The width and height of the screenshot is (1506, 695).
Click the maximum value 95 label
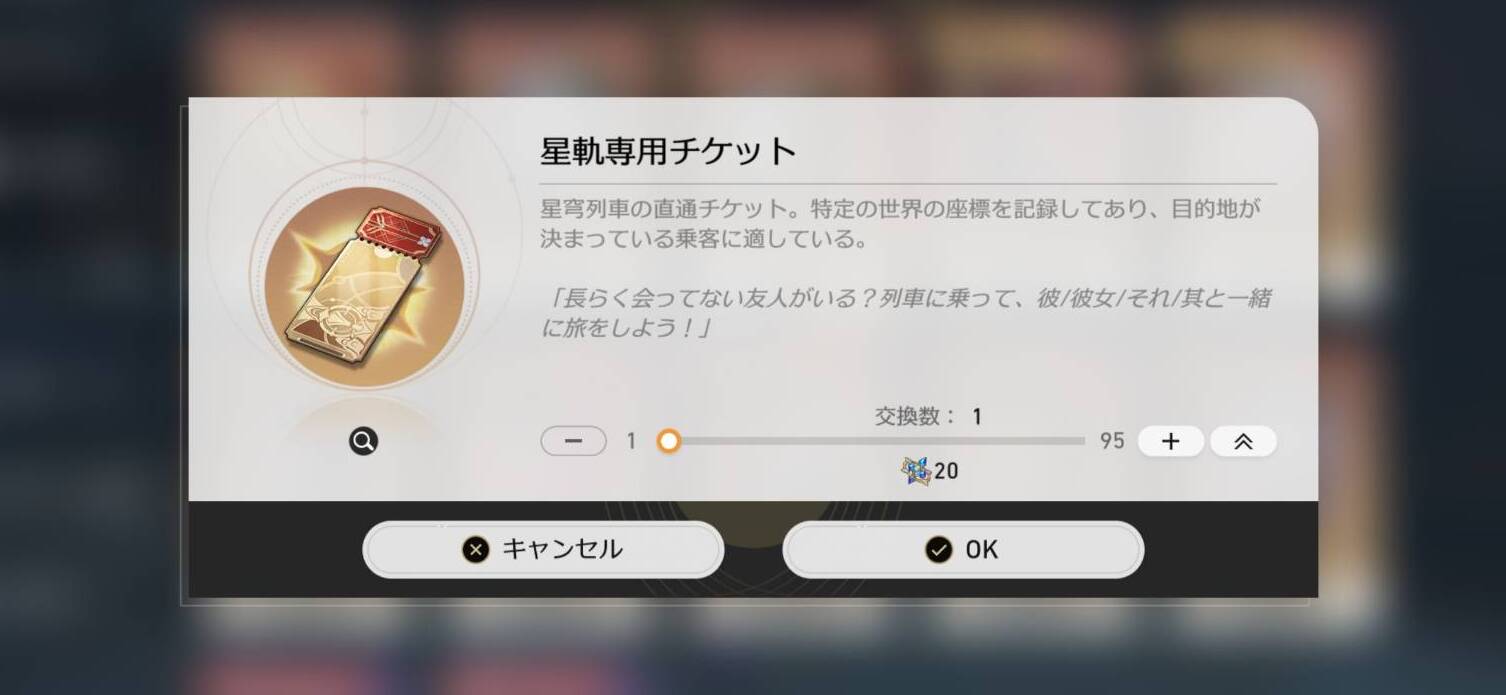pyautogui.click(x=1112, y=441)
